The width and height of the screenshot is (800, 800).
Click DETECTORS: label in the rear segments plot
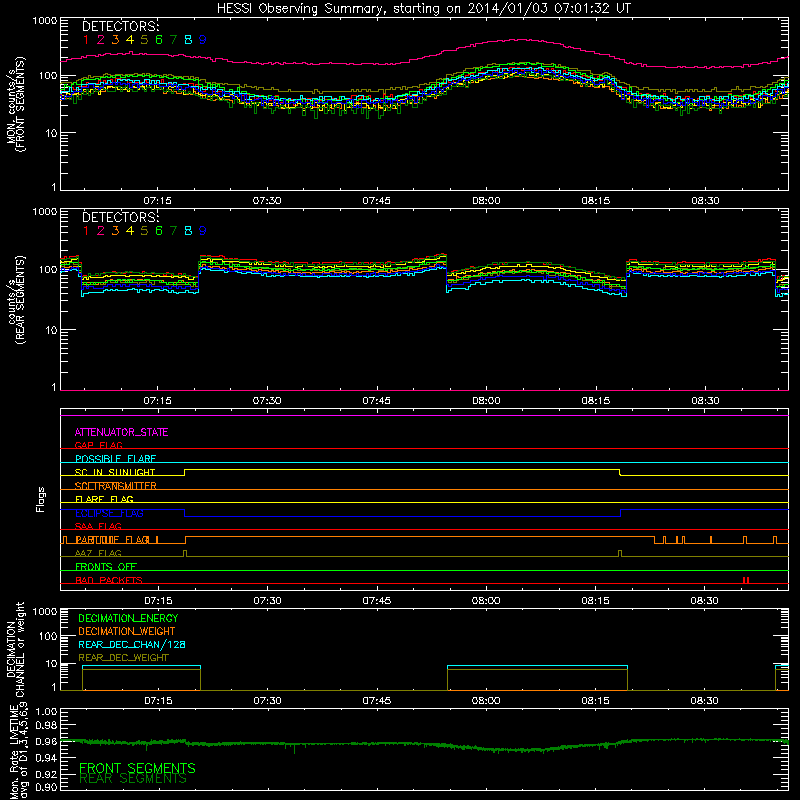pos(121,218)
